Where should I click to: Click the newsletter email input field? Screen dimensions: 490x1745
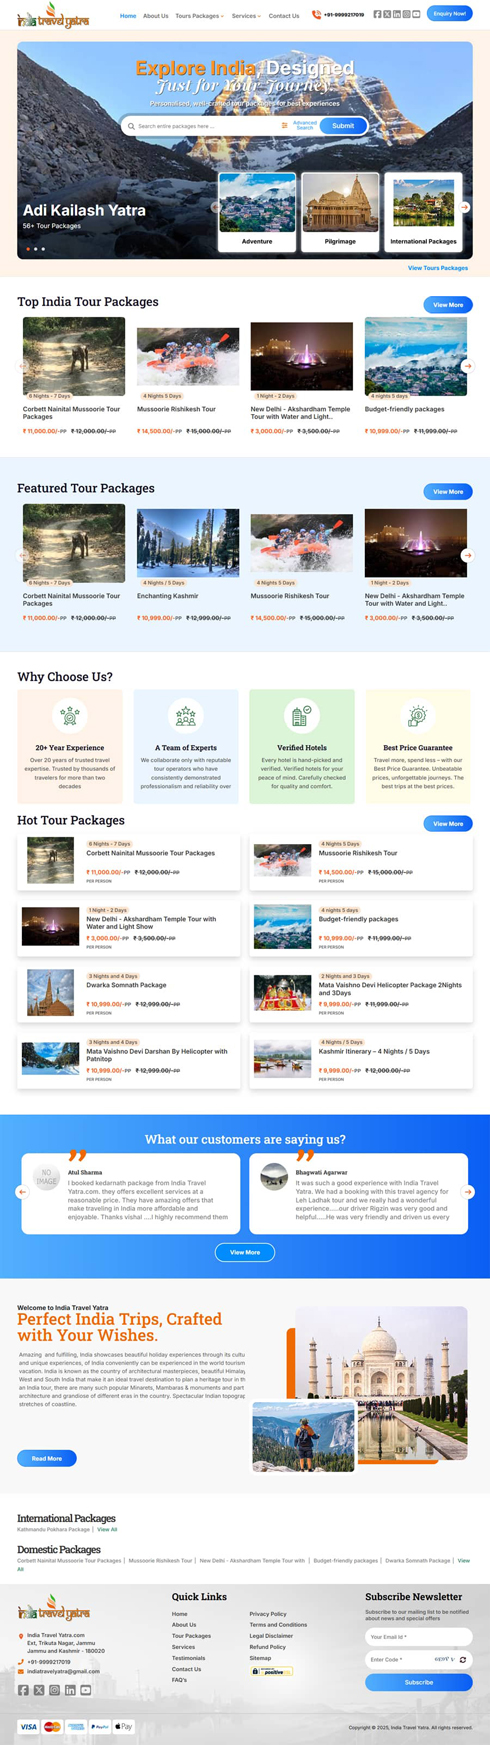(418, 1637)
